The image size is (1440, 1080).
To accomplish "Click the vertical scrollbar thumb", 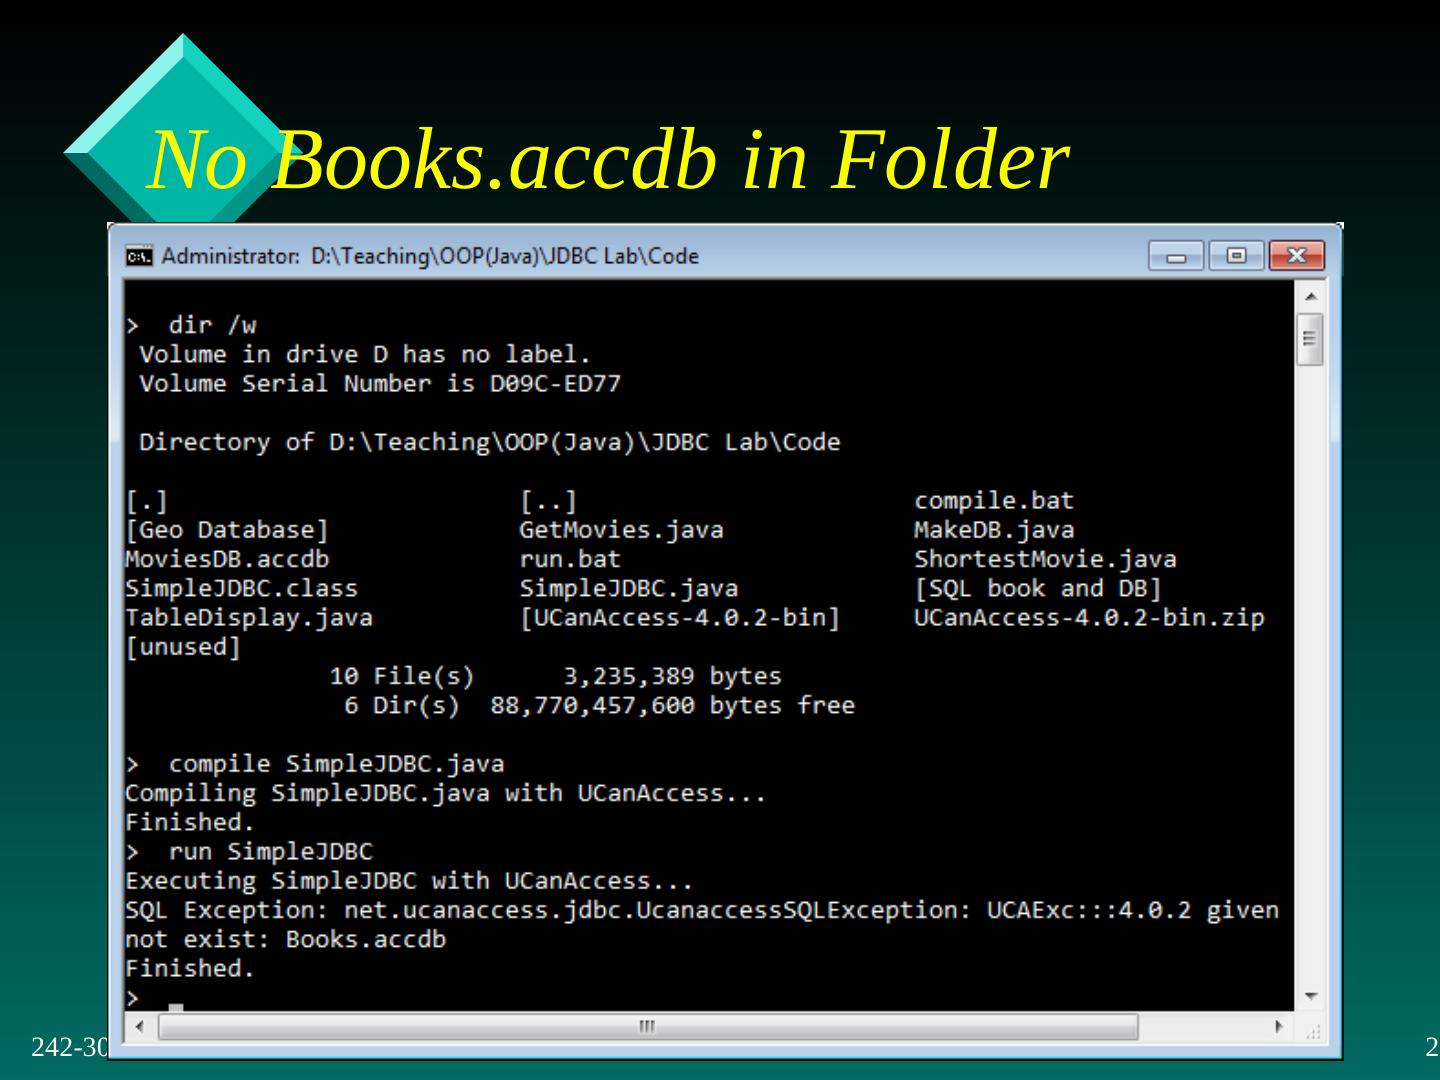I will point(1310,340).
